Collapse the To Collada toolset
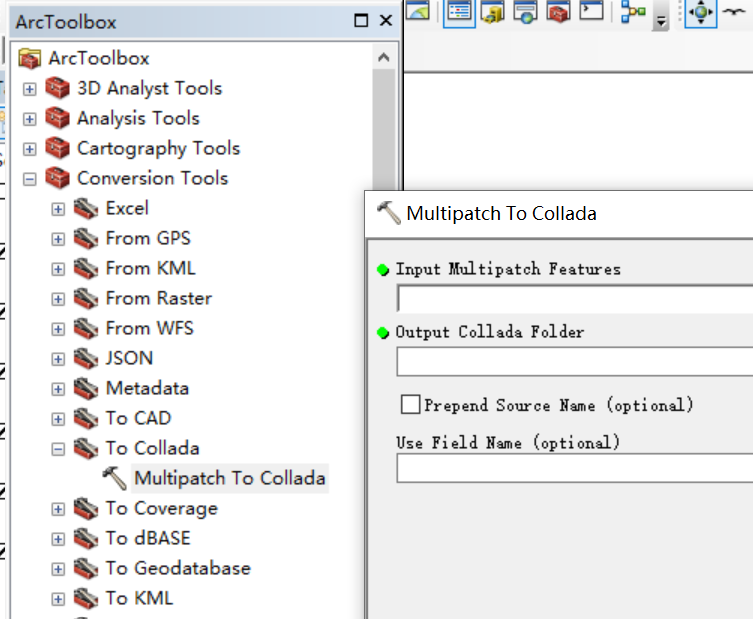This screenshot has height=619, width=753. 58,449
